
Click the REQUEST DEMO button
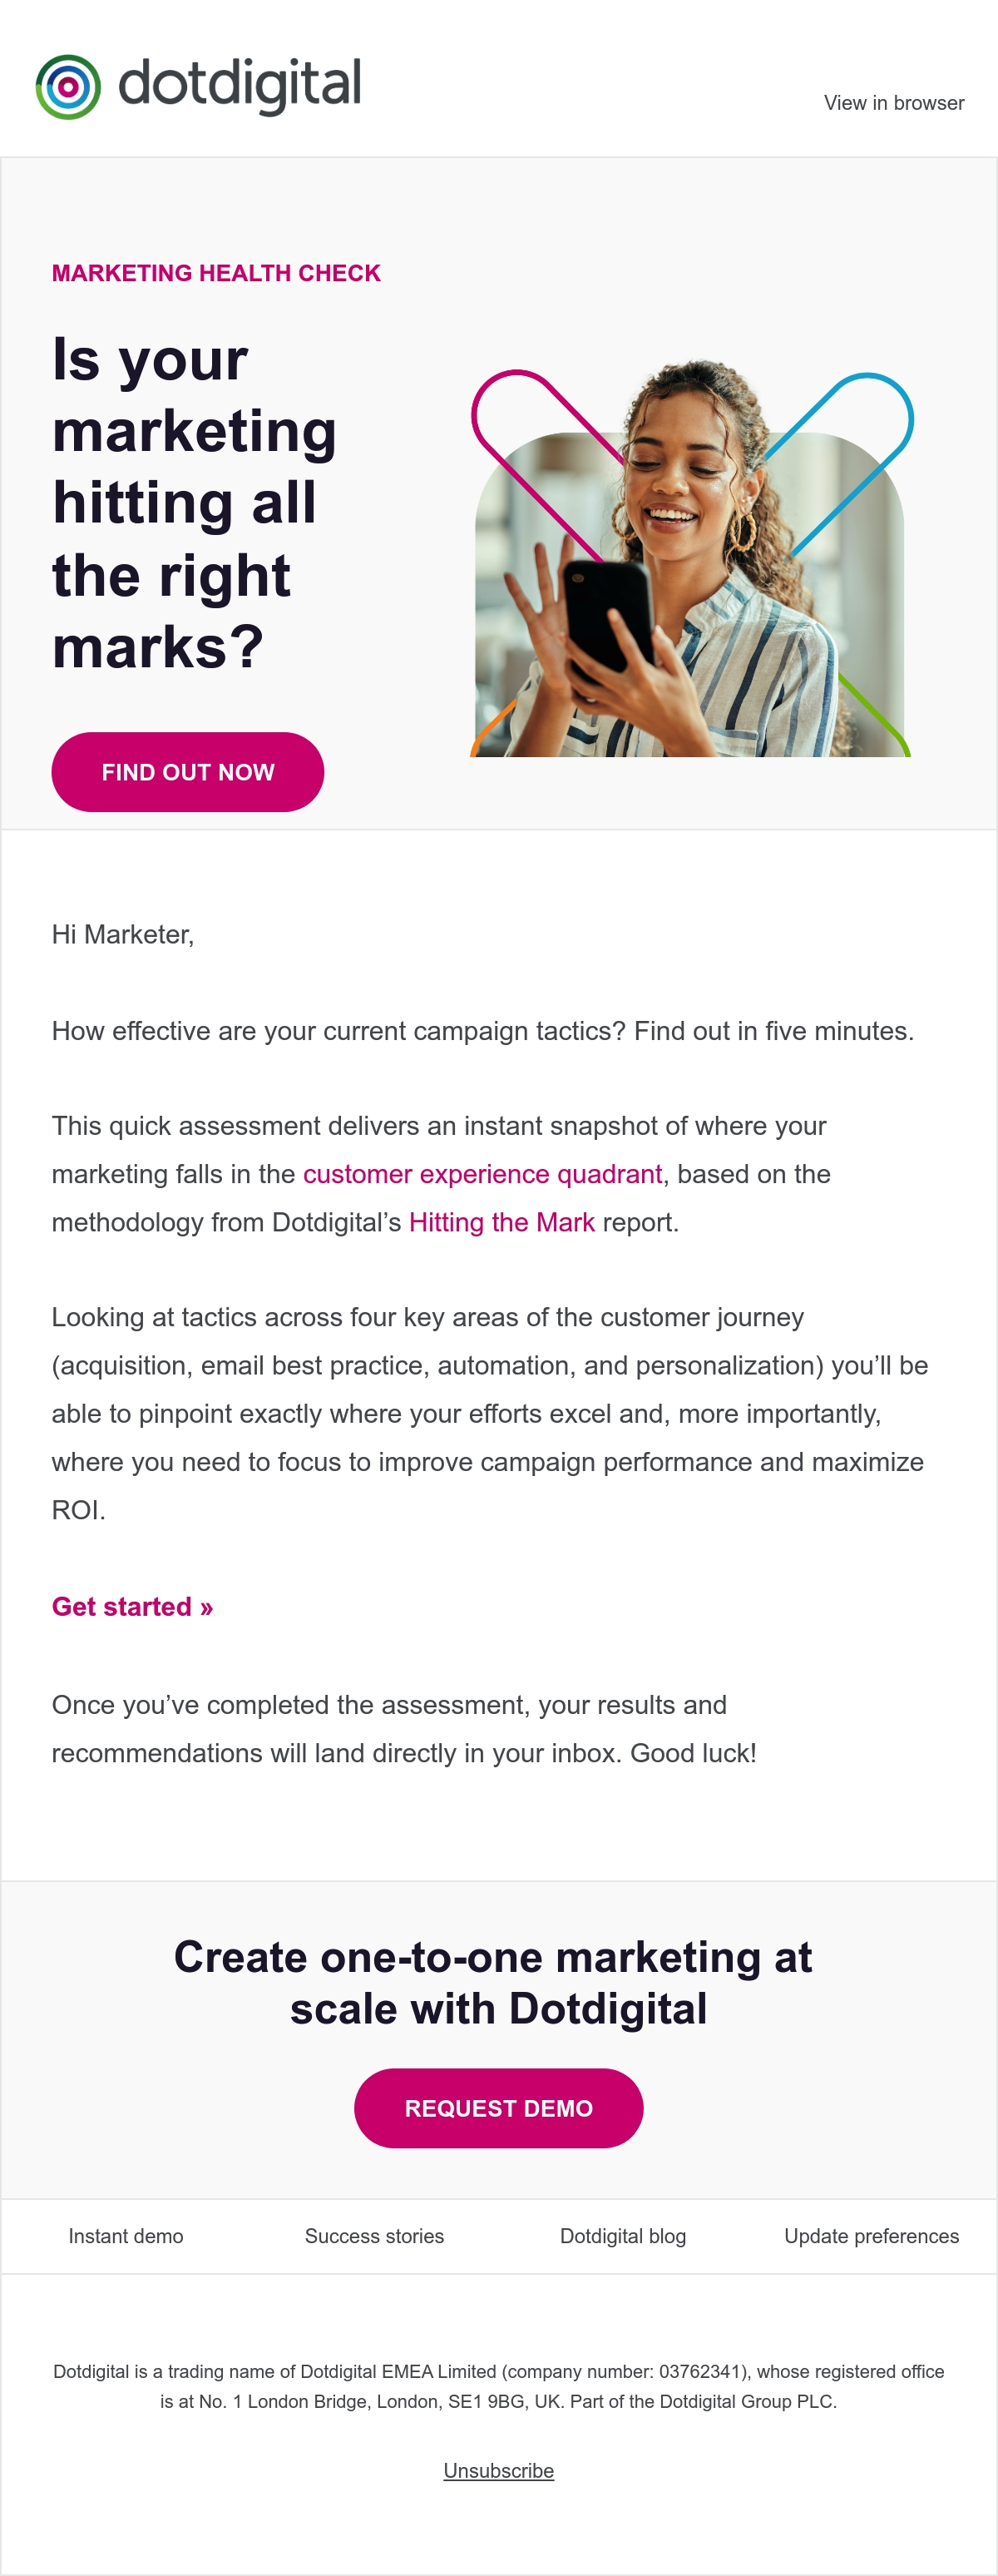499,2108
